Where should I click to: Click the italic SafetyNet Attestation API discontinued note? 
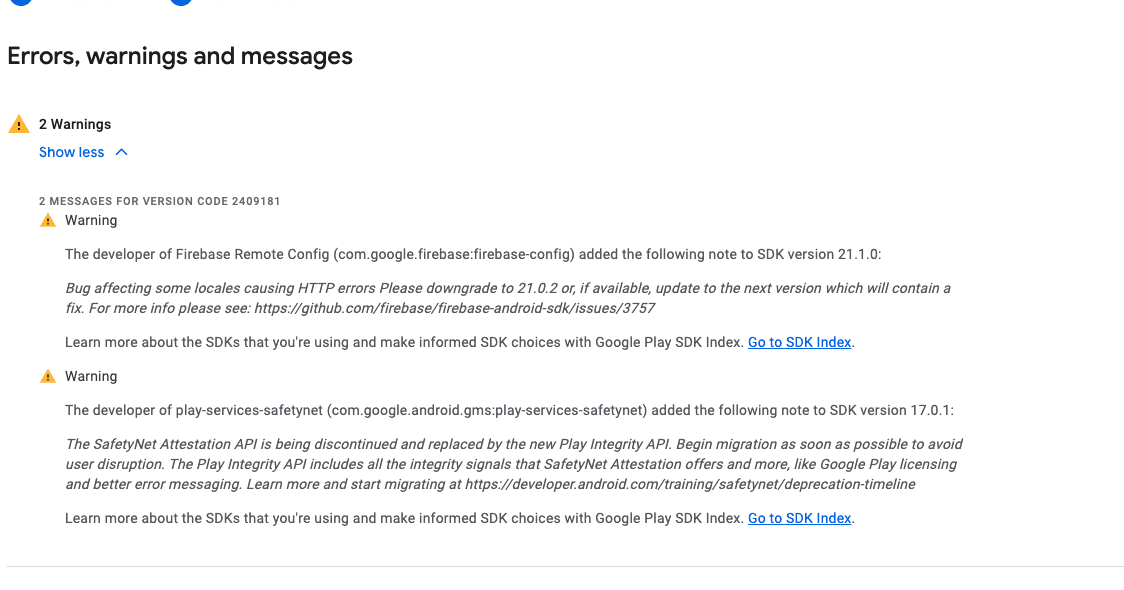pyautogui.click(x=514, y=464)
